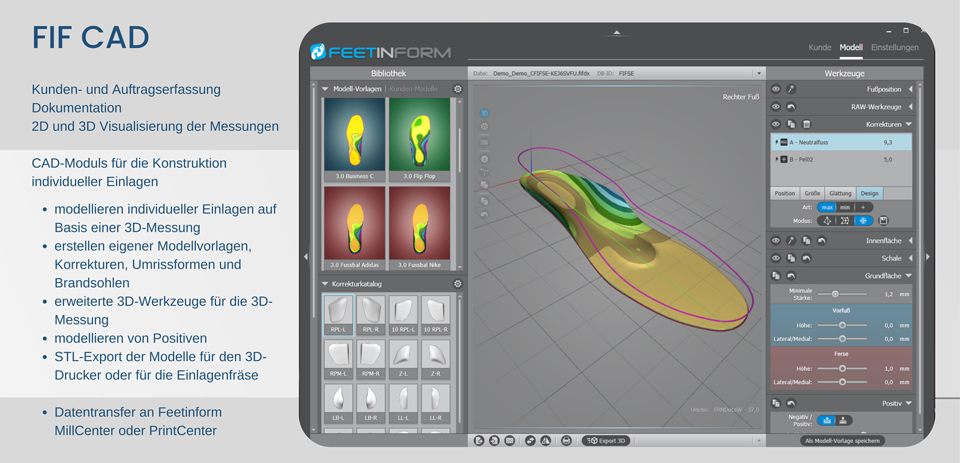Switch to the Glättung tab
This screenshot has height=463, width=960.
[x=840, y=193]
